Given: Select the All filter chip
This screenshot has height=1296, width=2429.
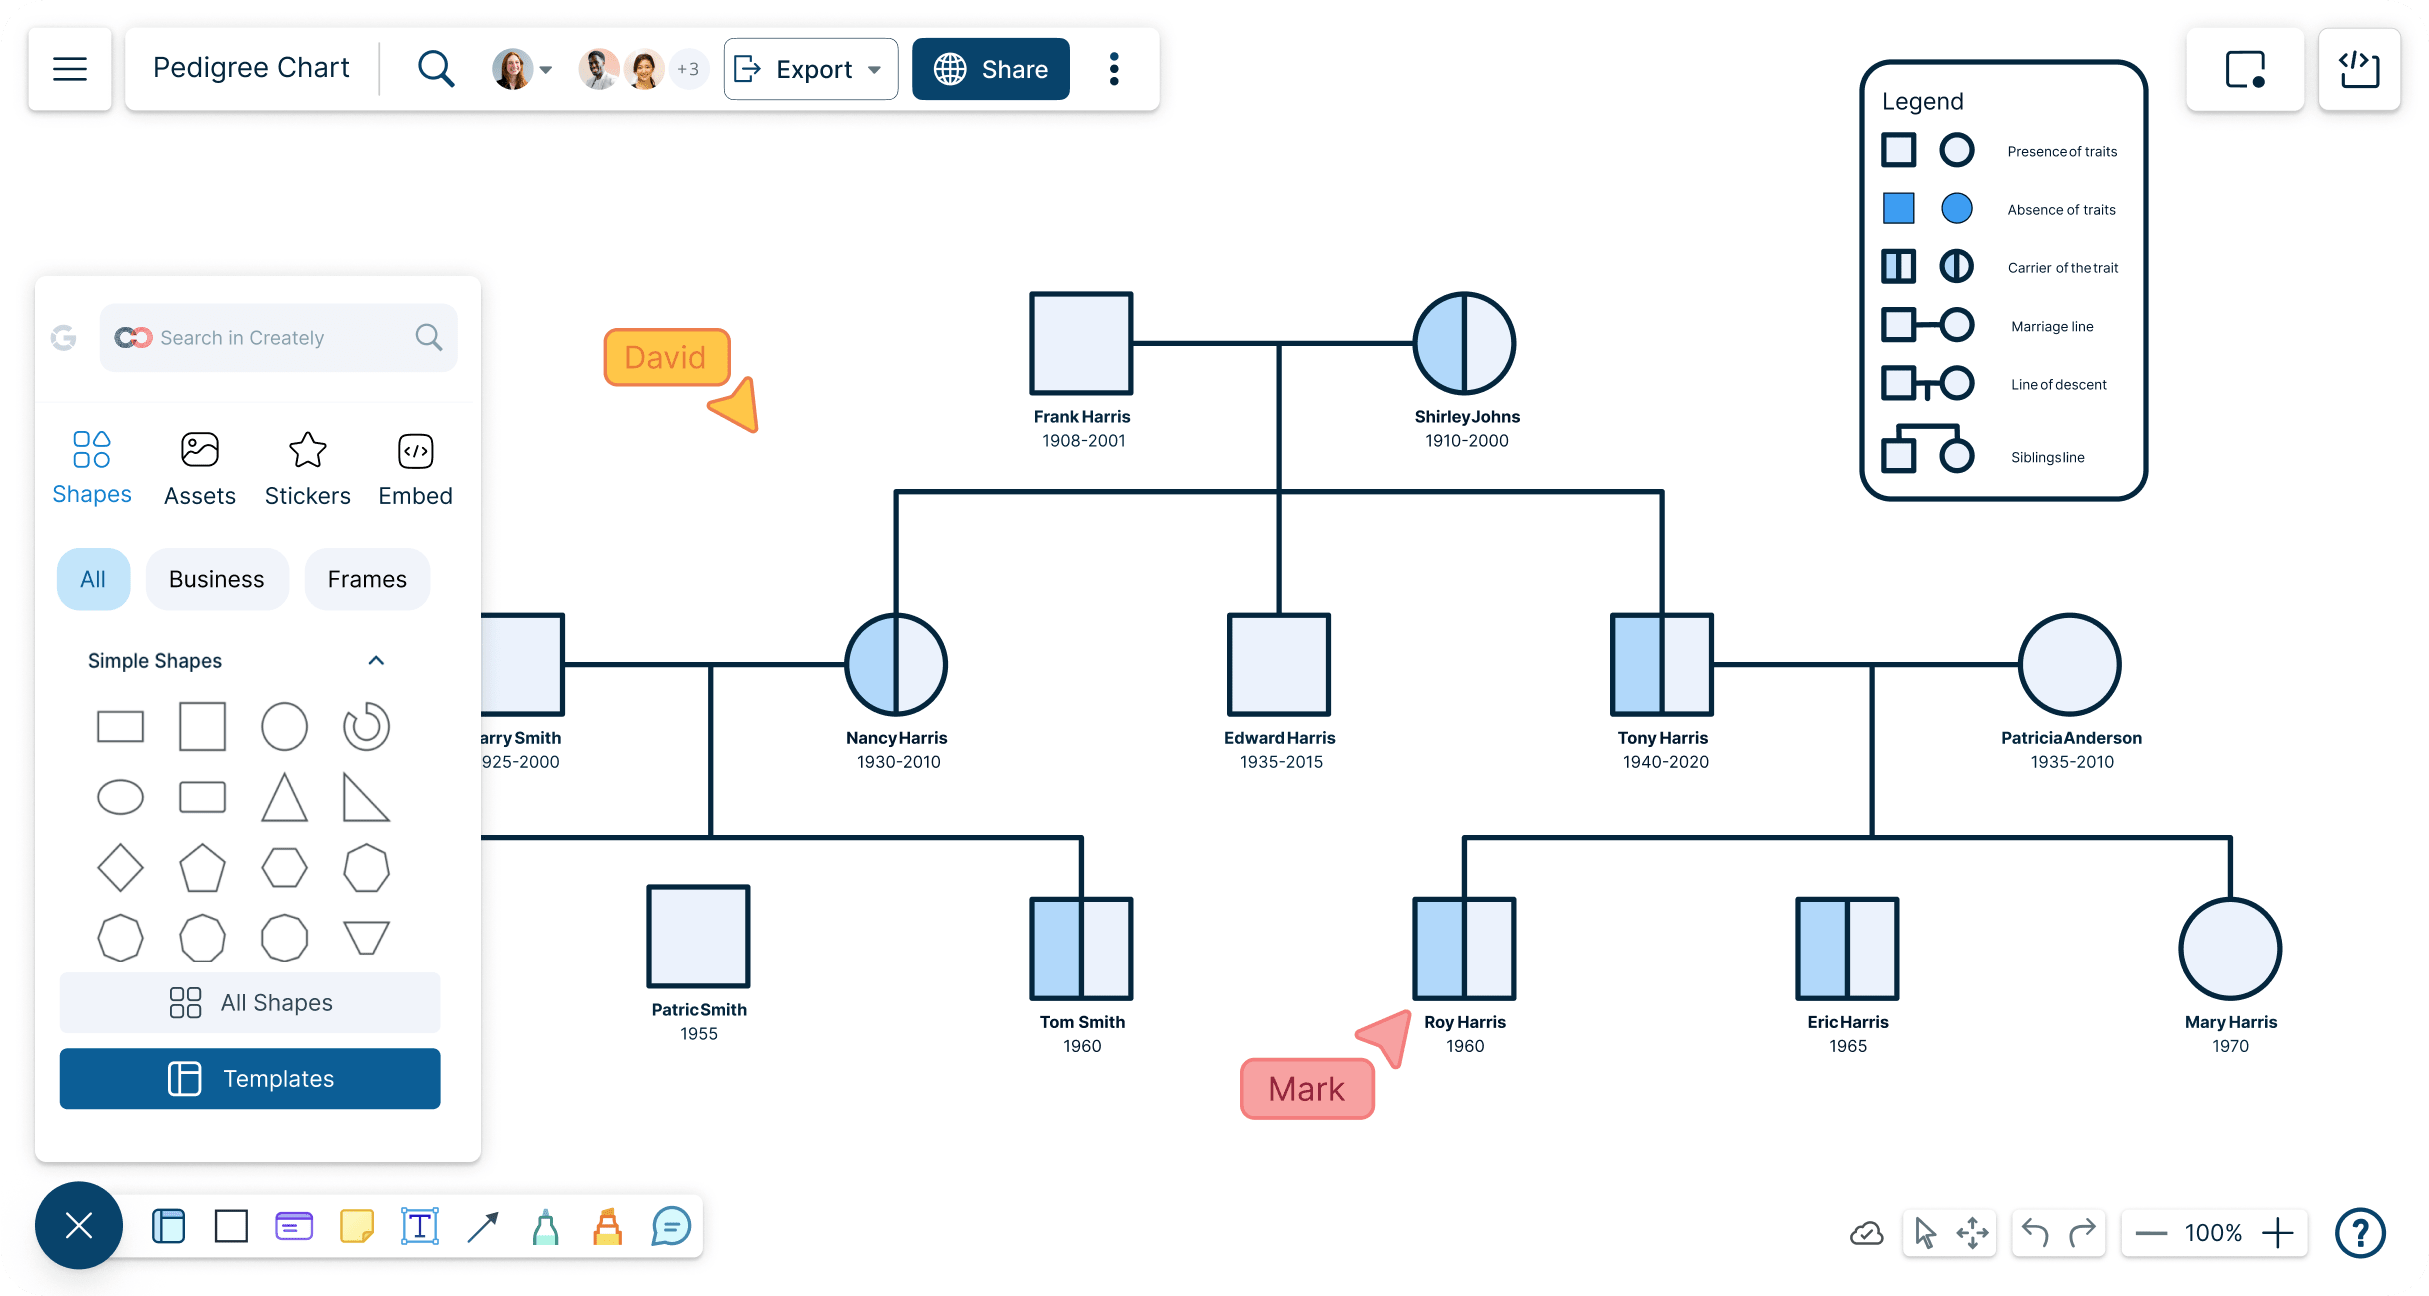Looking at the screenshot, I should (x=93, y=579).
